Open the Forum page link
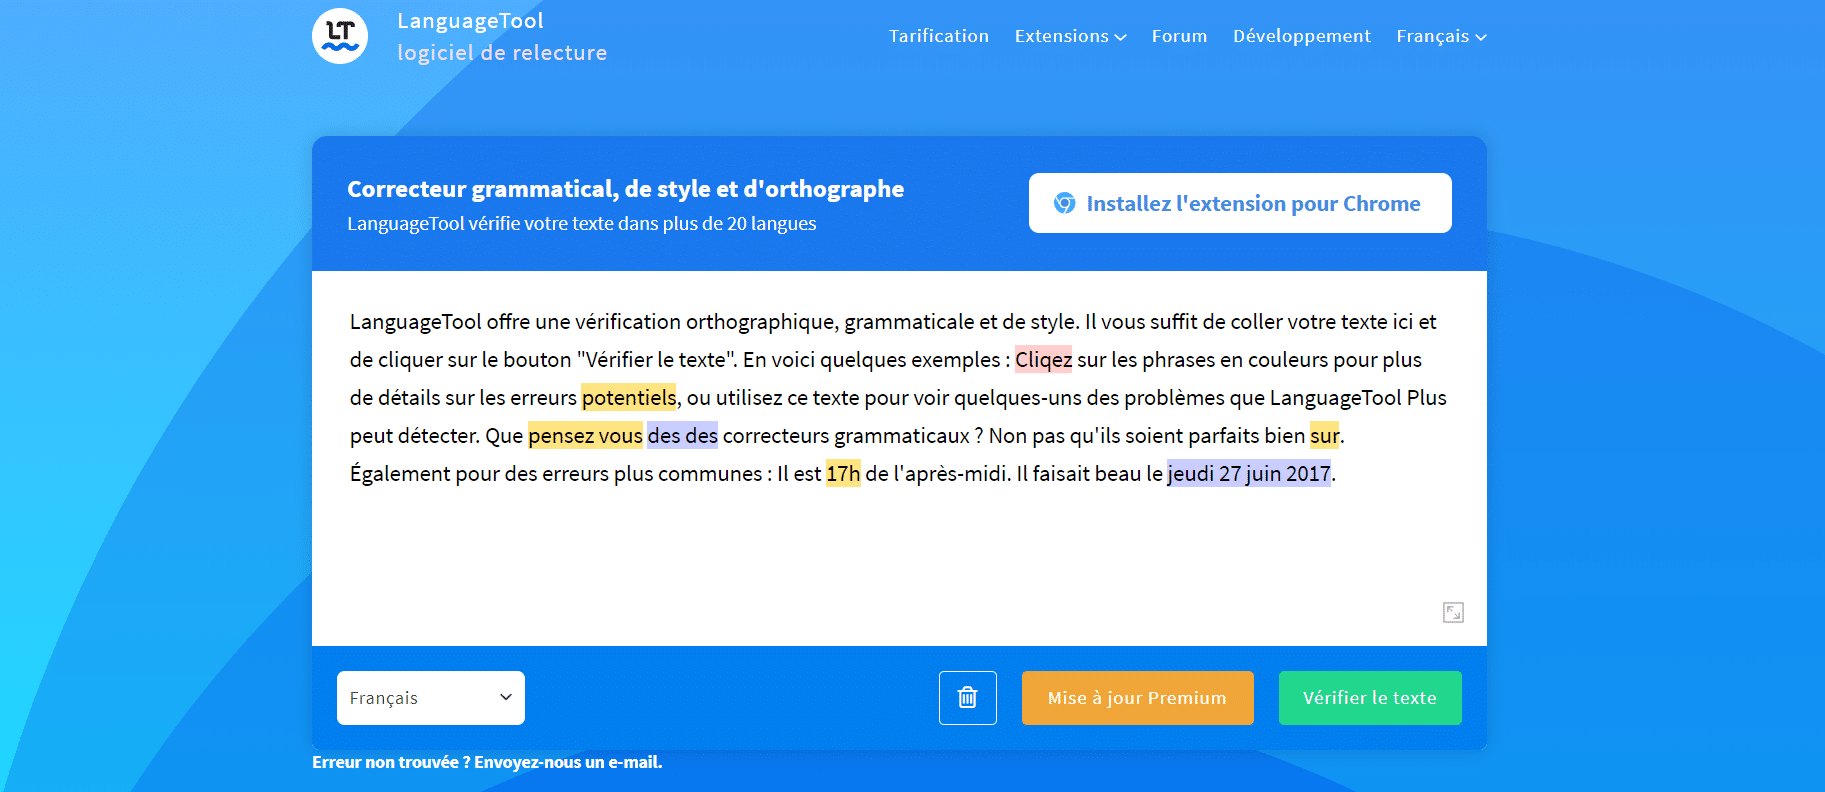The image size is (1825, 792). tap(1180, 36)
